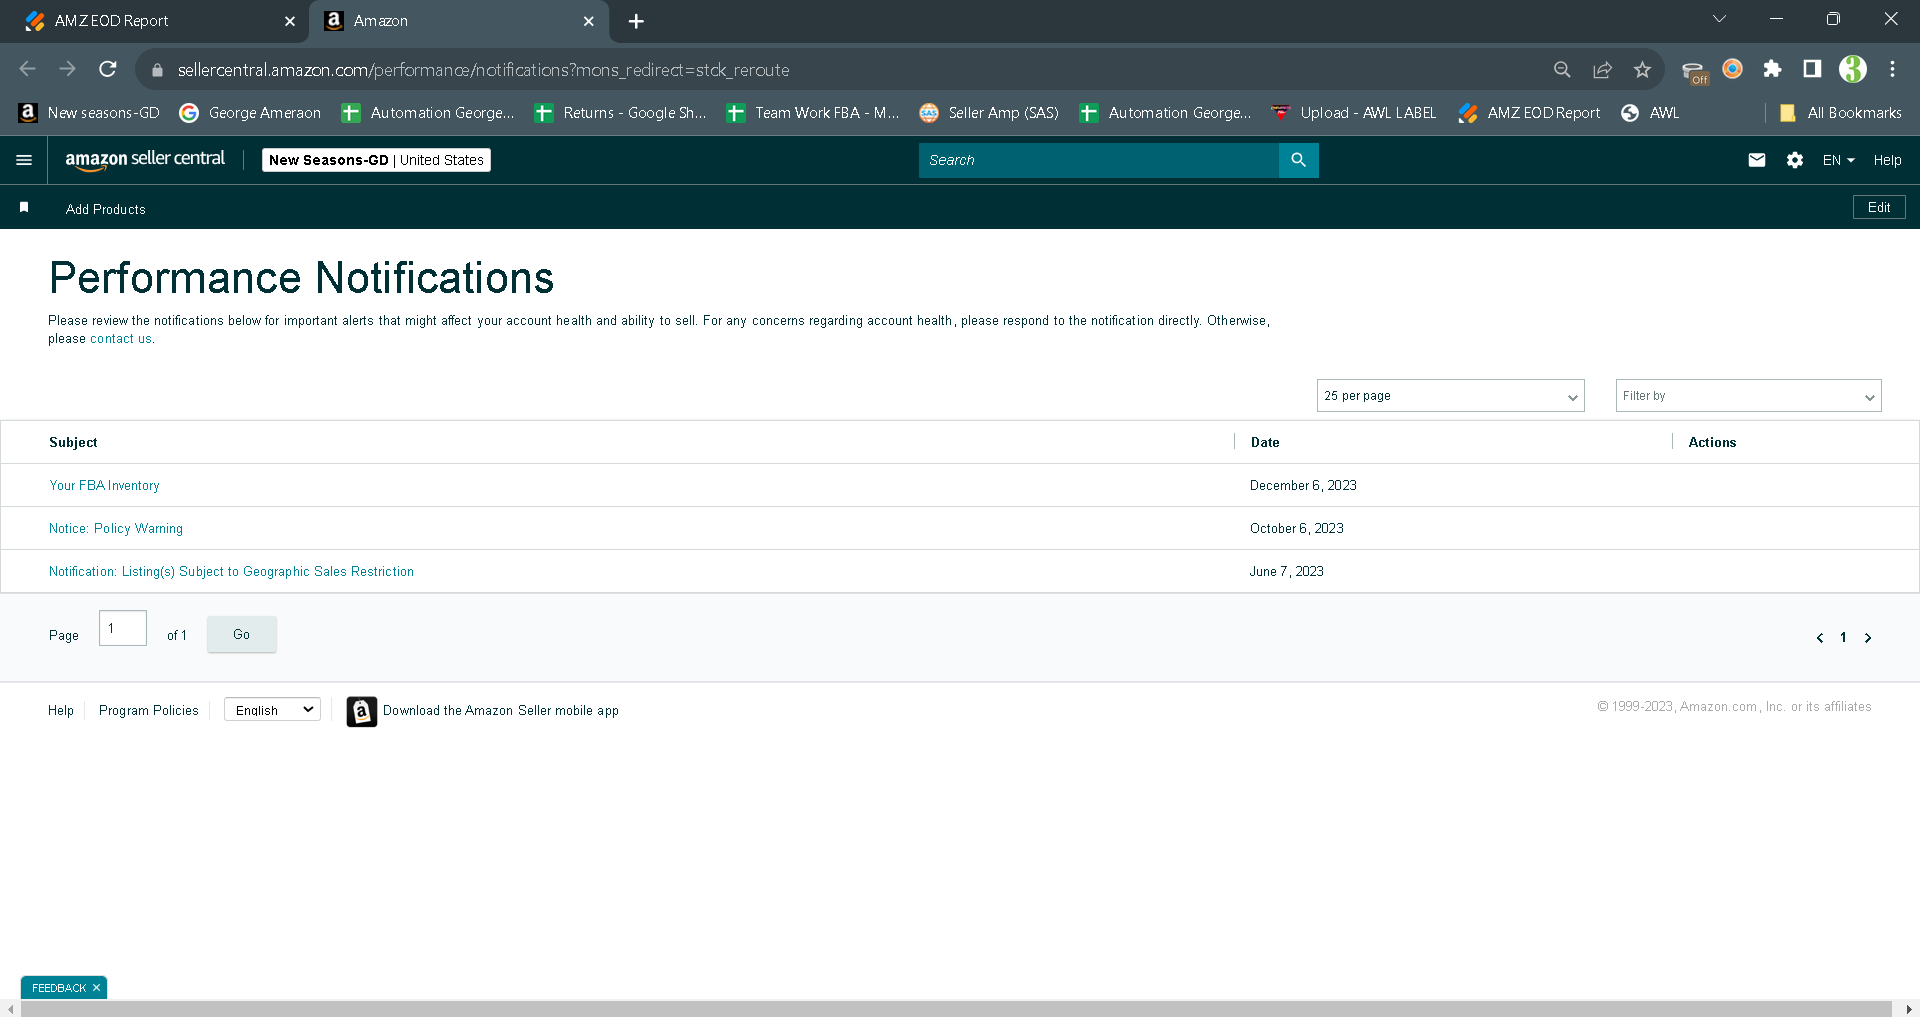Go to next page with right chevron
The width and height of the screenshot is (1920, 1017).
(x=1868, y=638)
